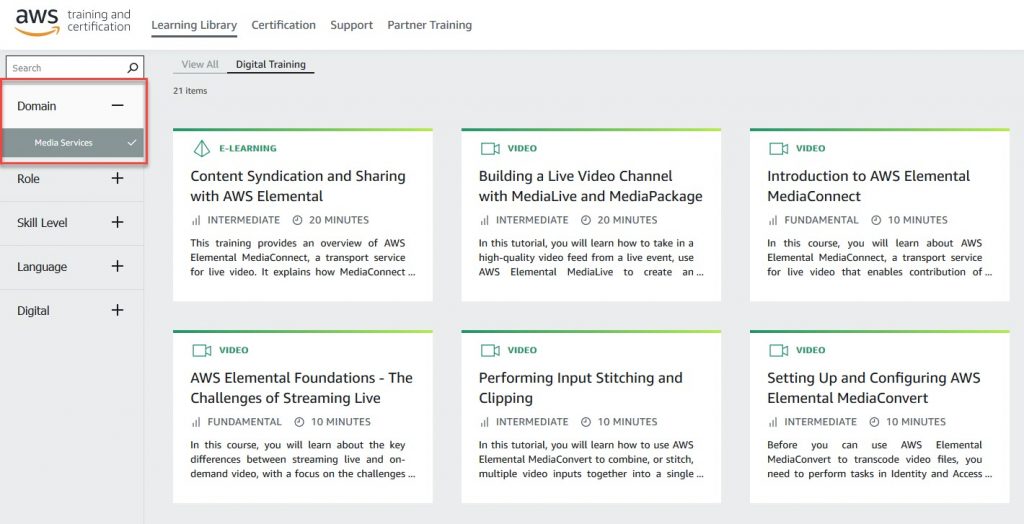The image size is (1024, 524).
Task: Click the '21 items' count text
Action: coord(190,91)
